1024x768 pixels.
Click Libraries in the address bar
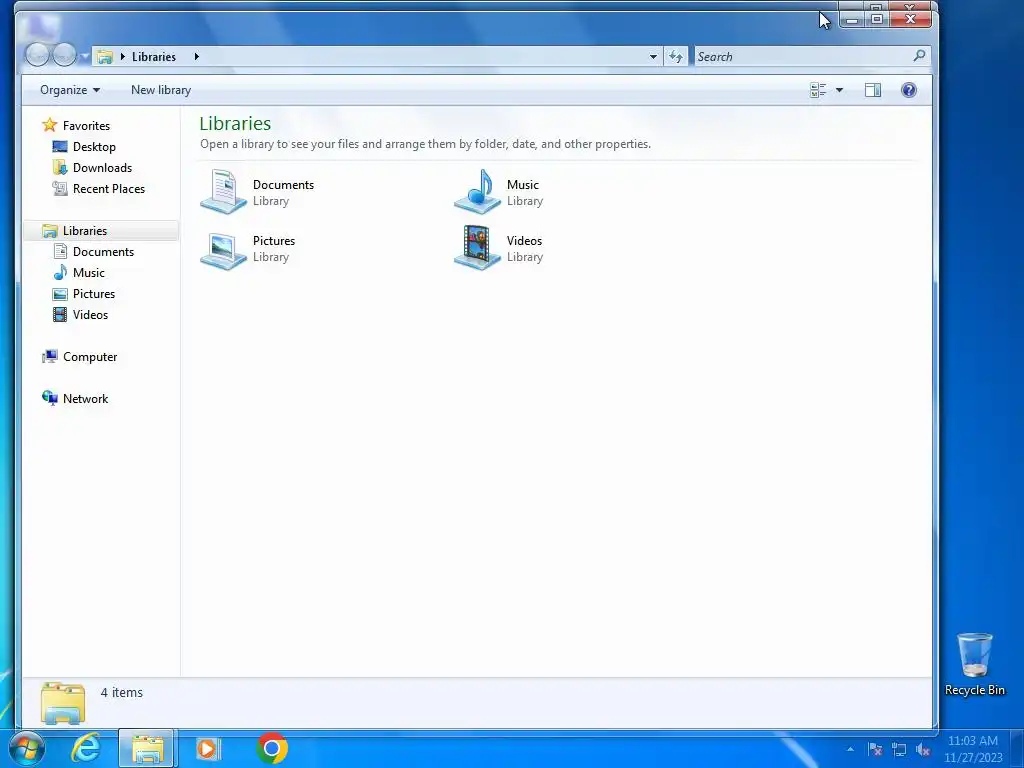pos(153,57)
